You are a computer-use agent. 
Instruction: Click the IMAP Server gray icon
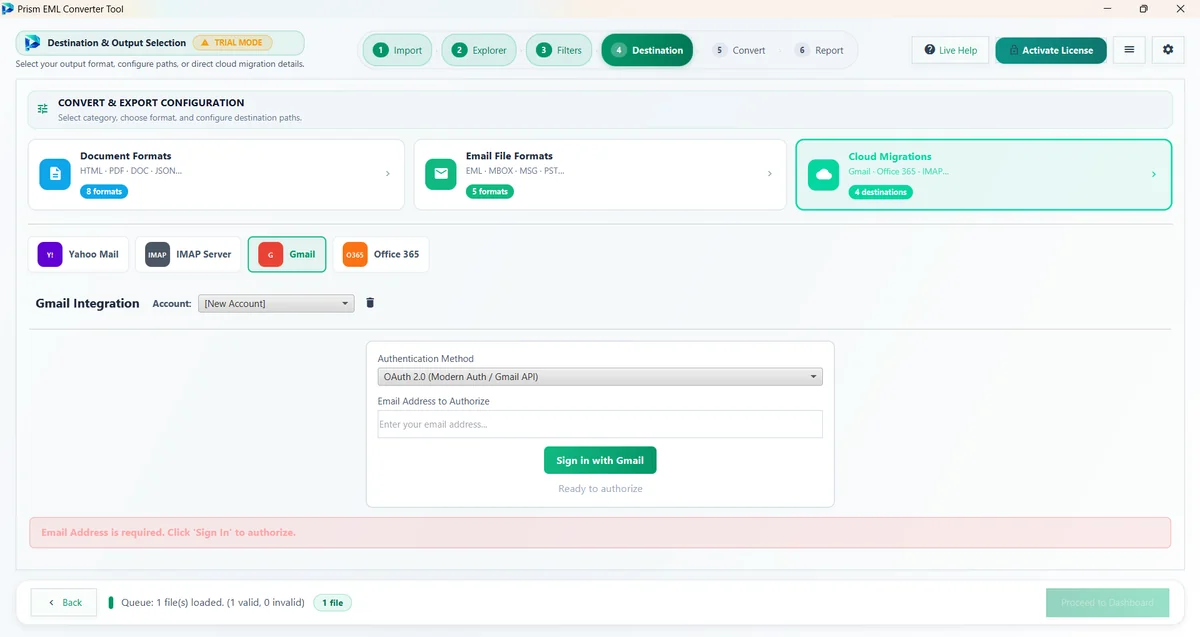[x=157, y=254]
